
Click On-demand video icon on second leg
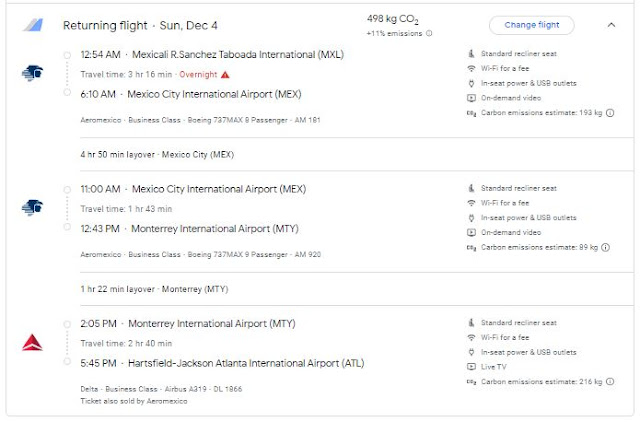click(472, 232)
